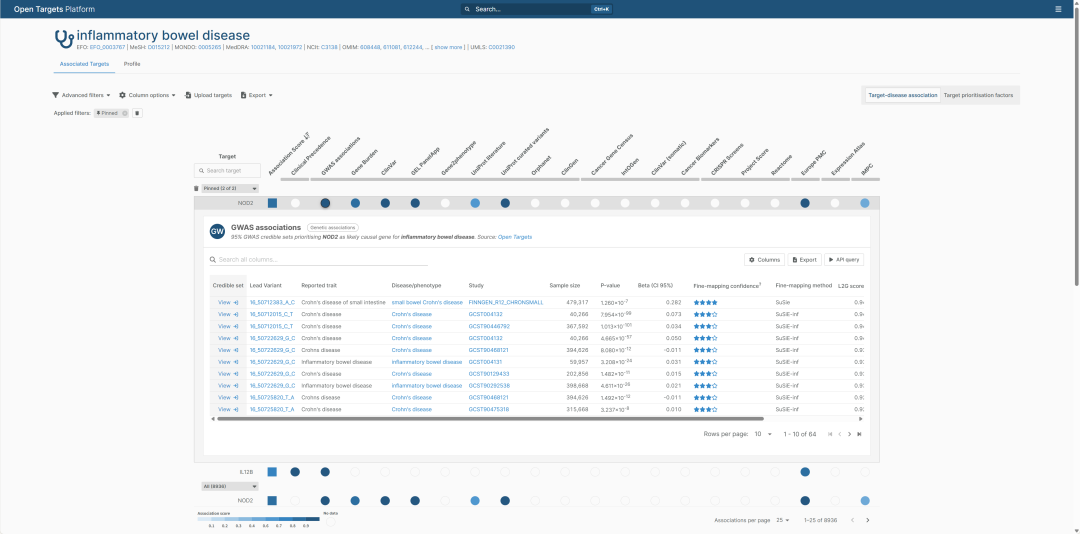1080x534 pixels.
Task: Click the GWAS panel Export button
Action: coord(804,260)
